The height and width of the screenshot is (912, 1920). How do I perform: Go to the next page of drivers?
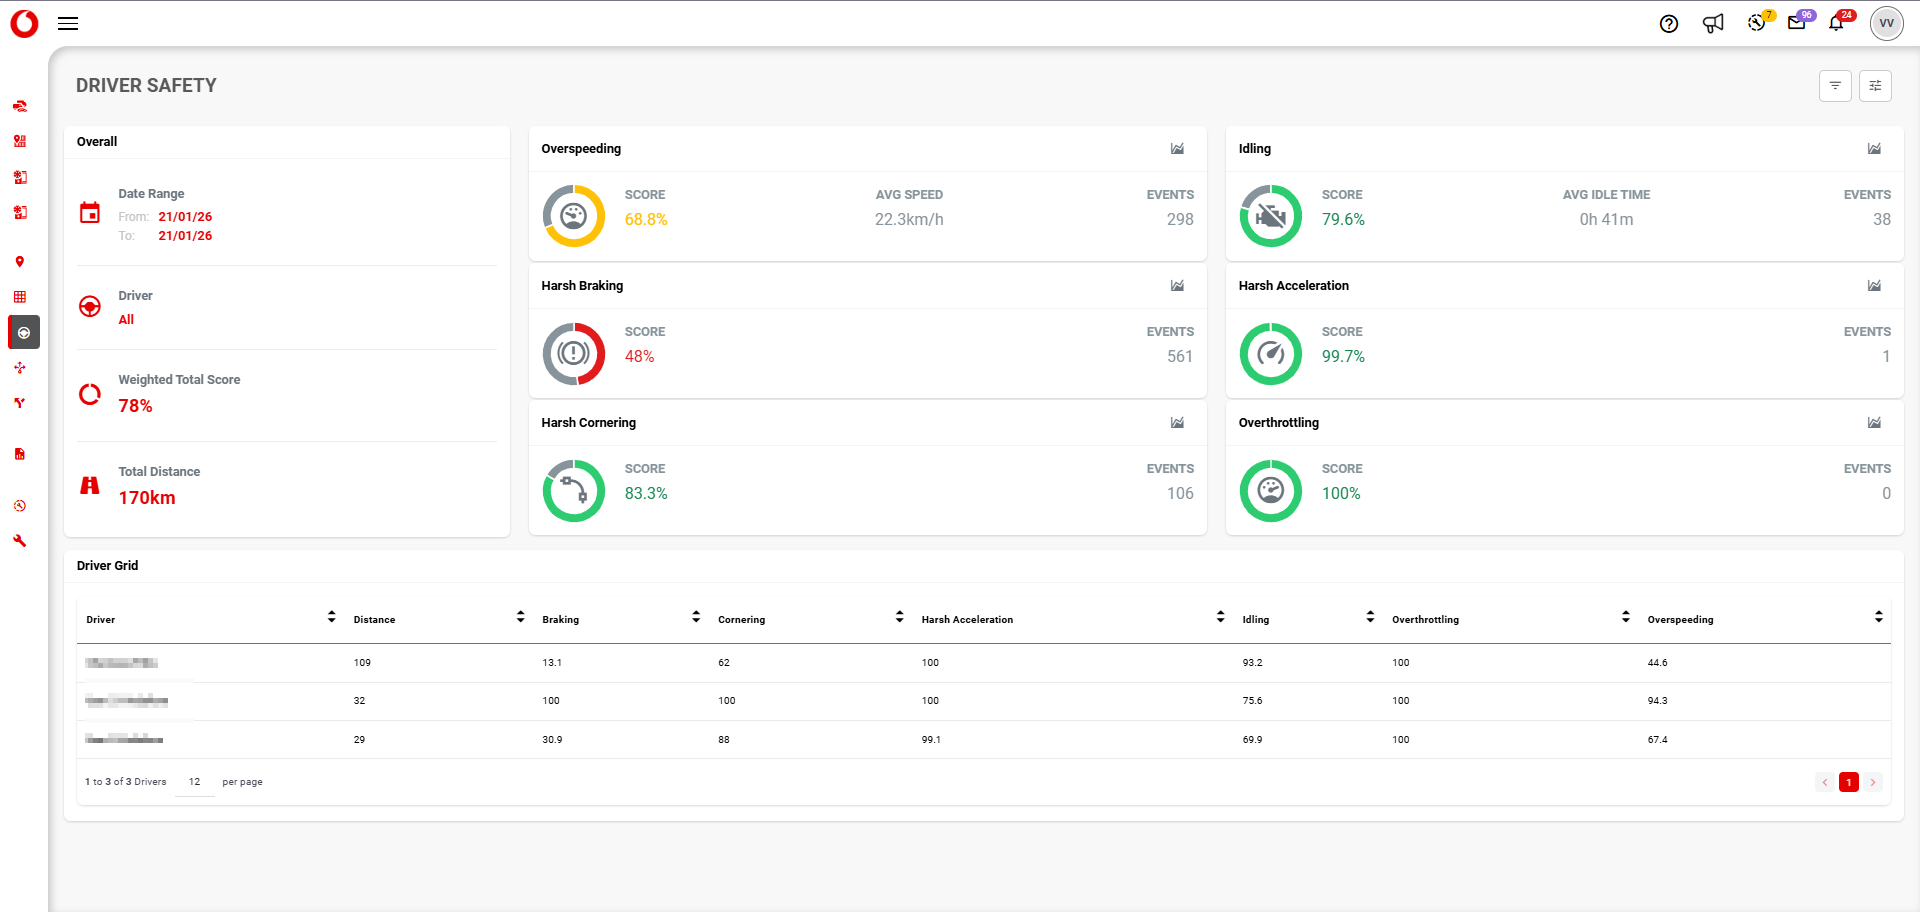[1873, 782]
